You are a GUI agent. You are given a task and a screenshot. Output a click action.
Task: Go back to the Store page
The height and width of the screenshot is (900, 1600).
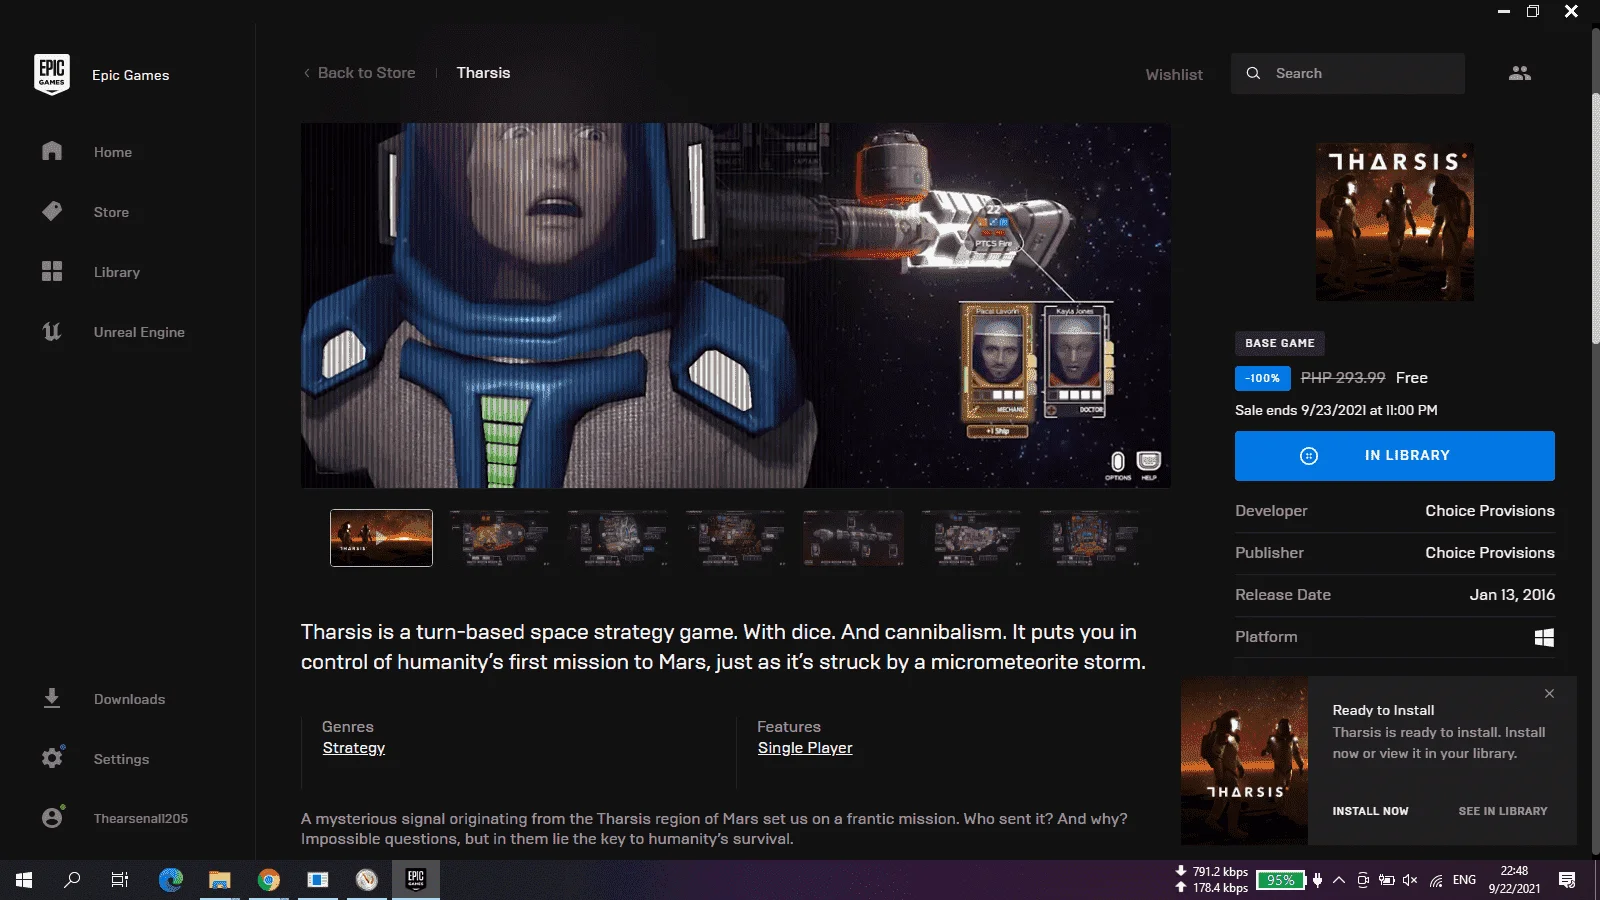(359, 73)
